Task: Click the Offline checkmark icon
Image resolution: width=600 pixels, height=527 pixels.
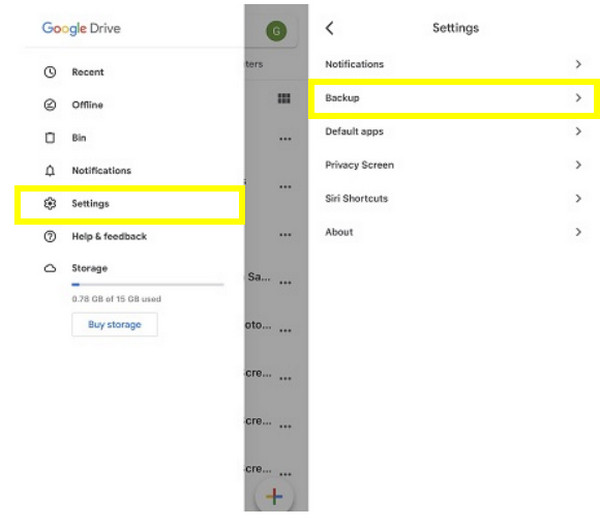Action: pos(50,105)
